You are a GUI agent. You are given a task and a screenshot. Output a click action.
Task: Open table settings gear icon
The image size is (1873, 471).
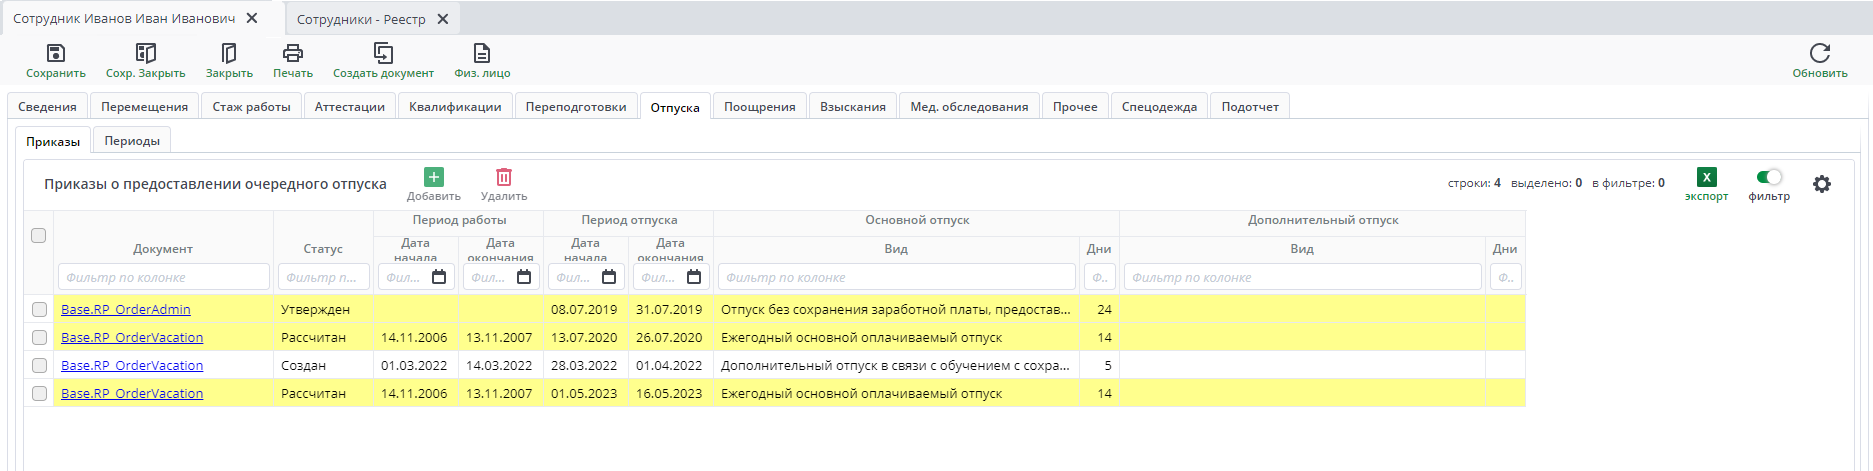click(x=1822, y=184)
